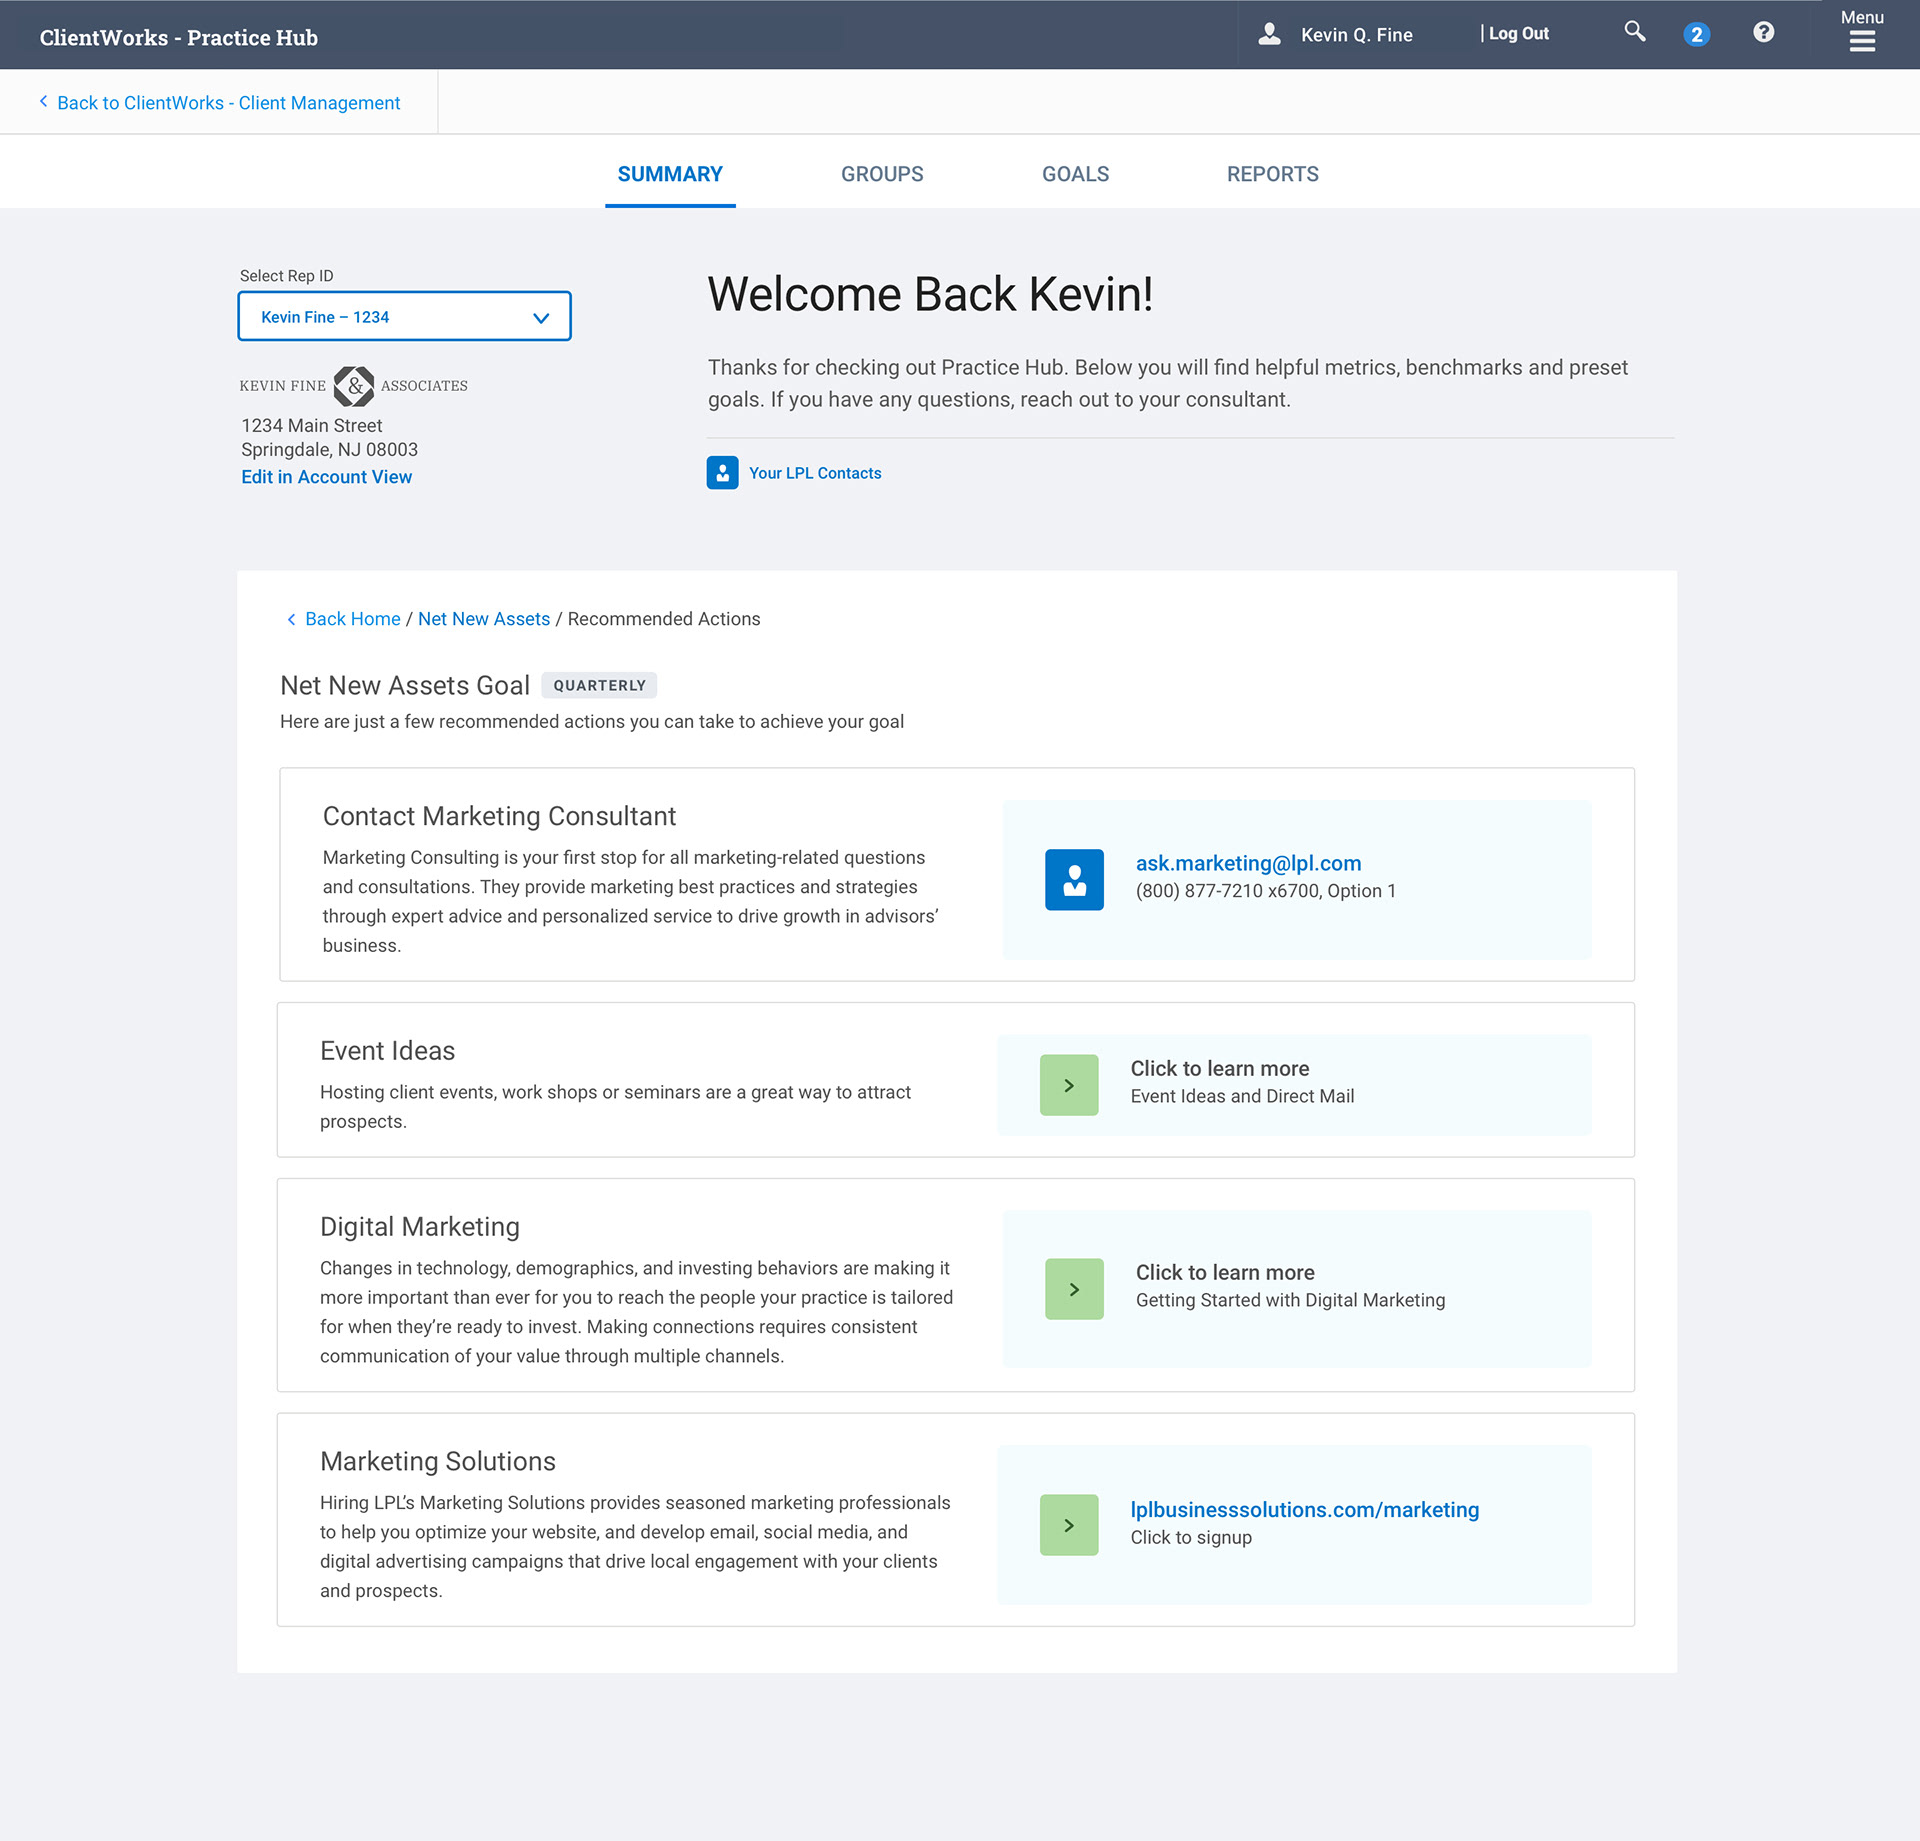Open the REPORTS tab
The width and height of the screenshot is (1920, 1841).
point(1273,174)
